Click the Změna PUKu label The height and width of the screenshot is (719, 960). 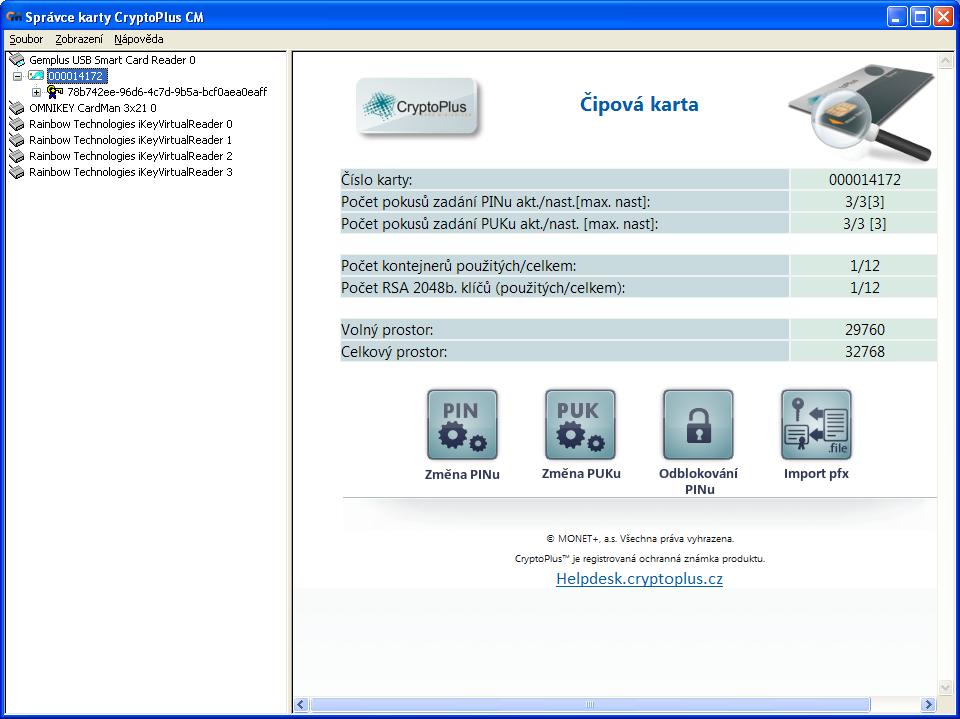click(581, 473)
